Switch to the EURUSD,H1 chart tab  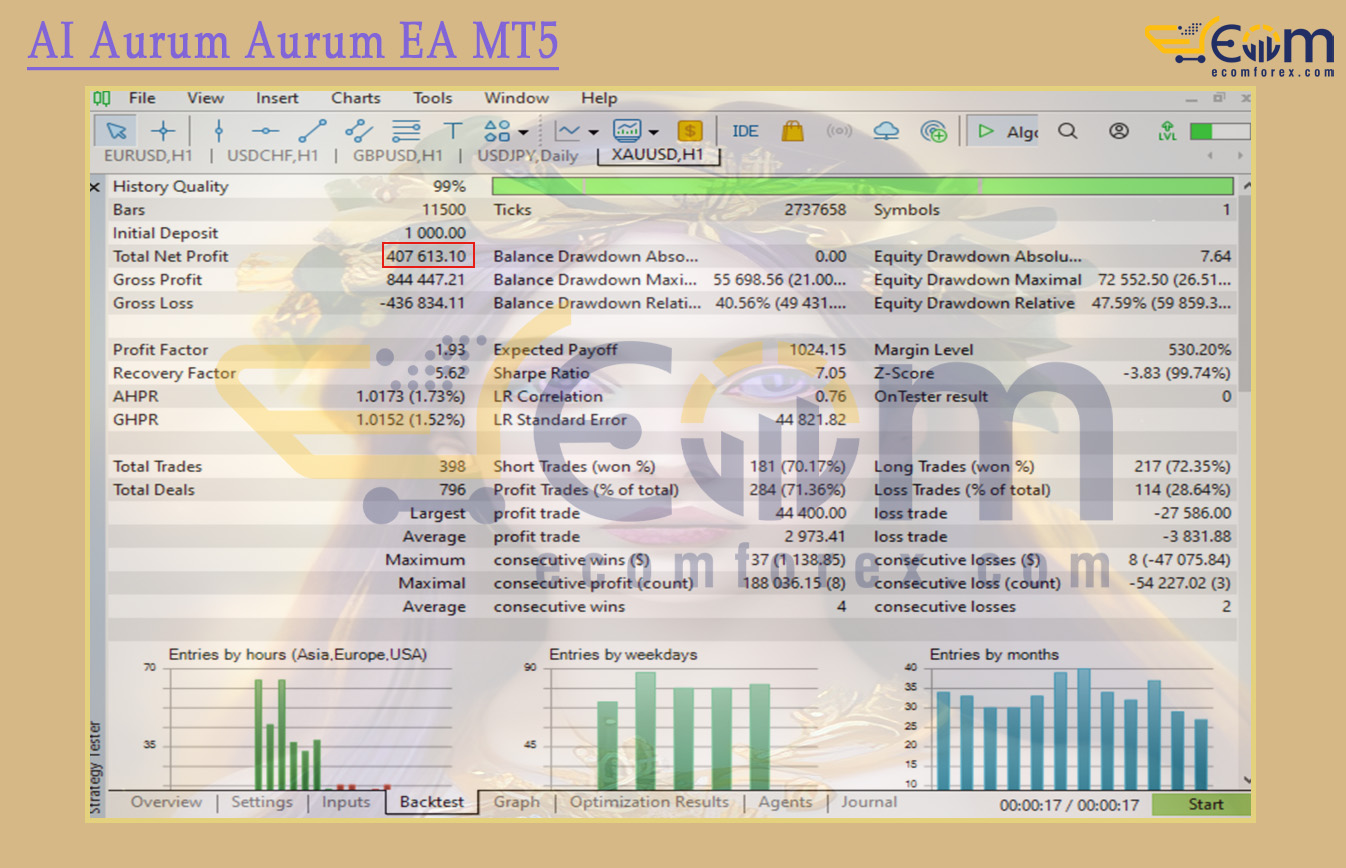pyautogui.click(x=148, y=156)
